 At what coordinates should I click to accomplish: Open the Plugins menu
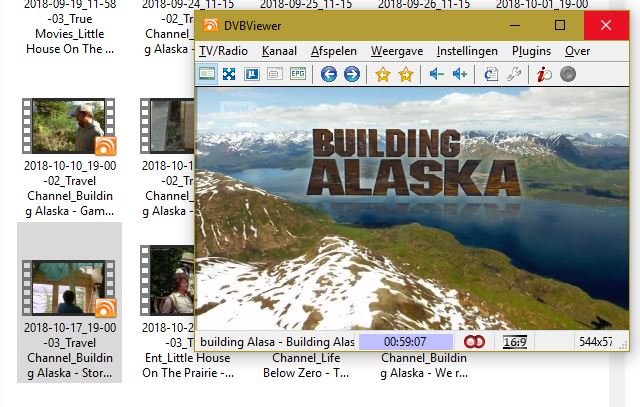point(531,51)
